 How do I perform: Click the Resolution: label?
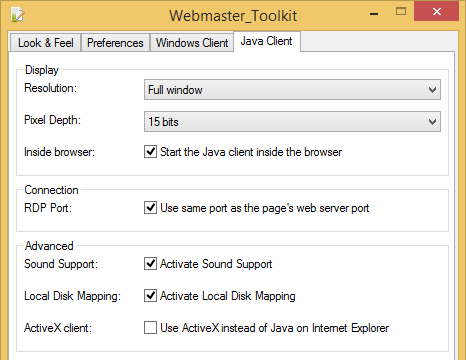[x=50, y=88]
